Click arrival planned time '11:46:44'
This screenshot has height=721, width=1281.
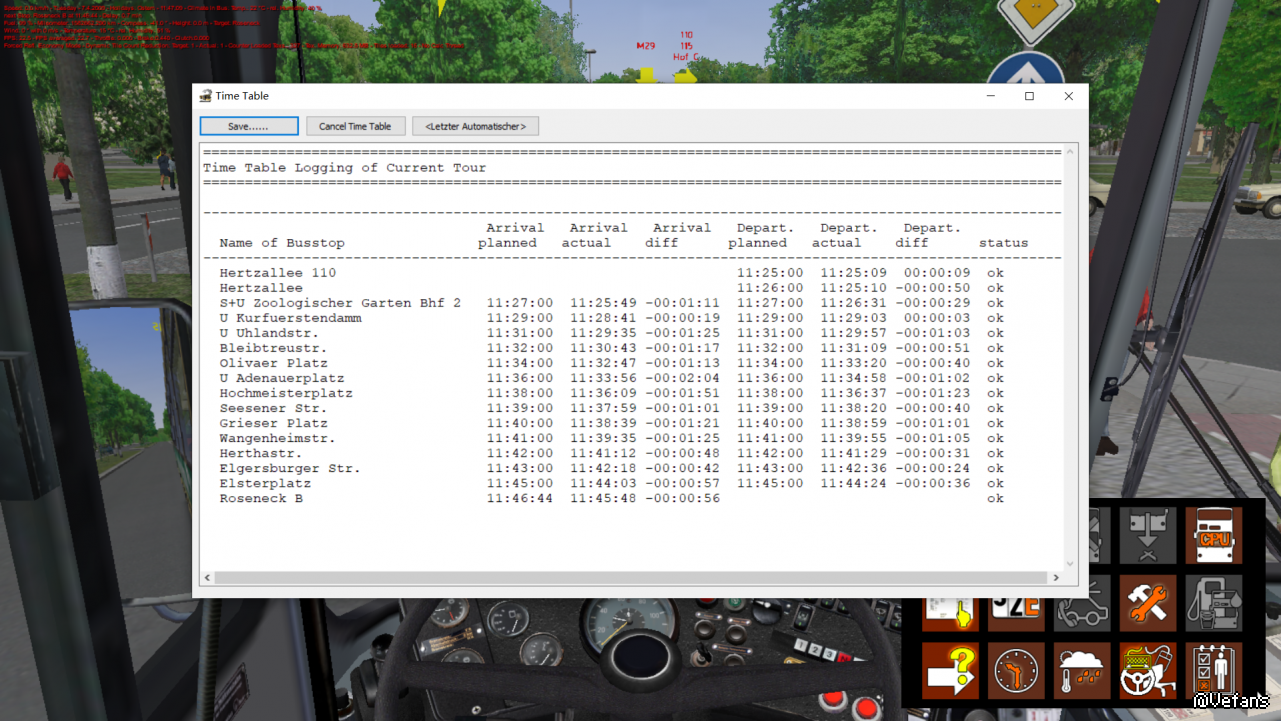tap(520, 498)
